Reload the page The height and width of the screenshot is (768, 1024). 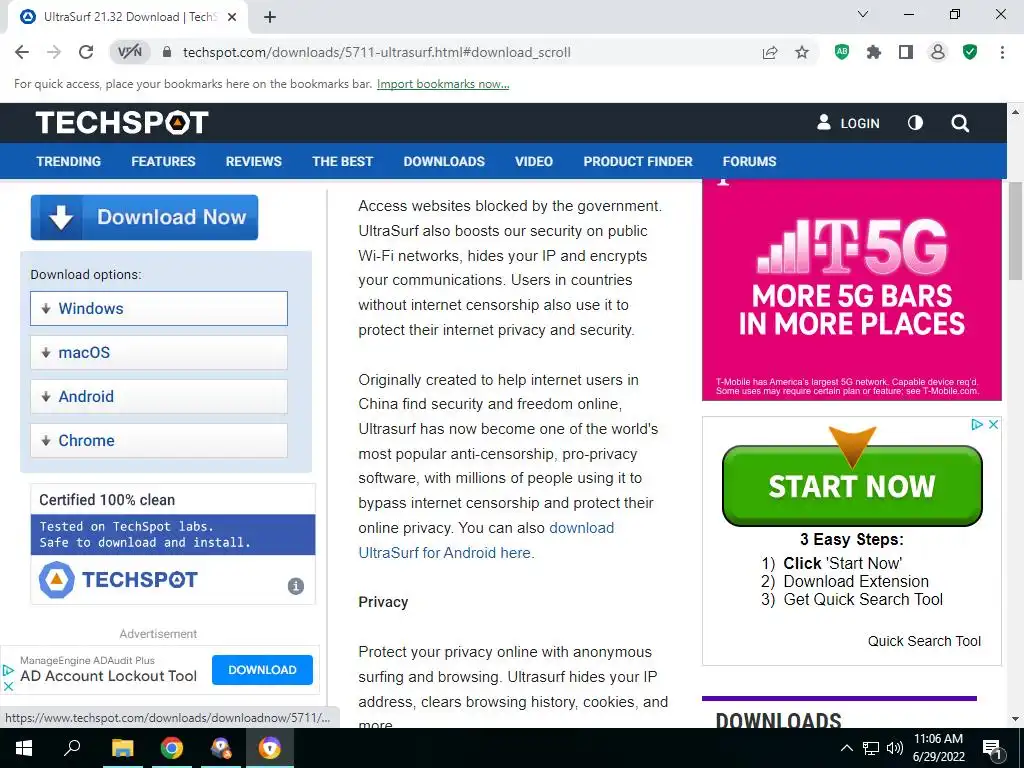click(x=86, y=52)
